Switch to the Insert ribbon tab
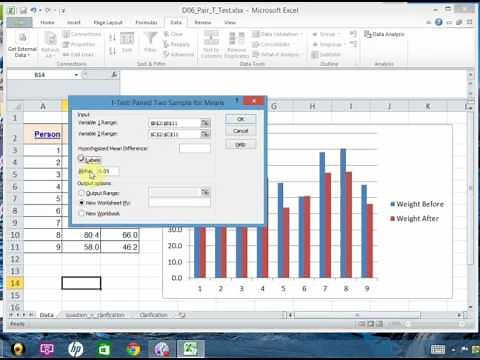 point(74,22)
